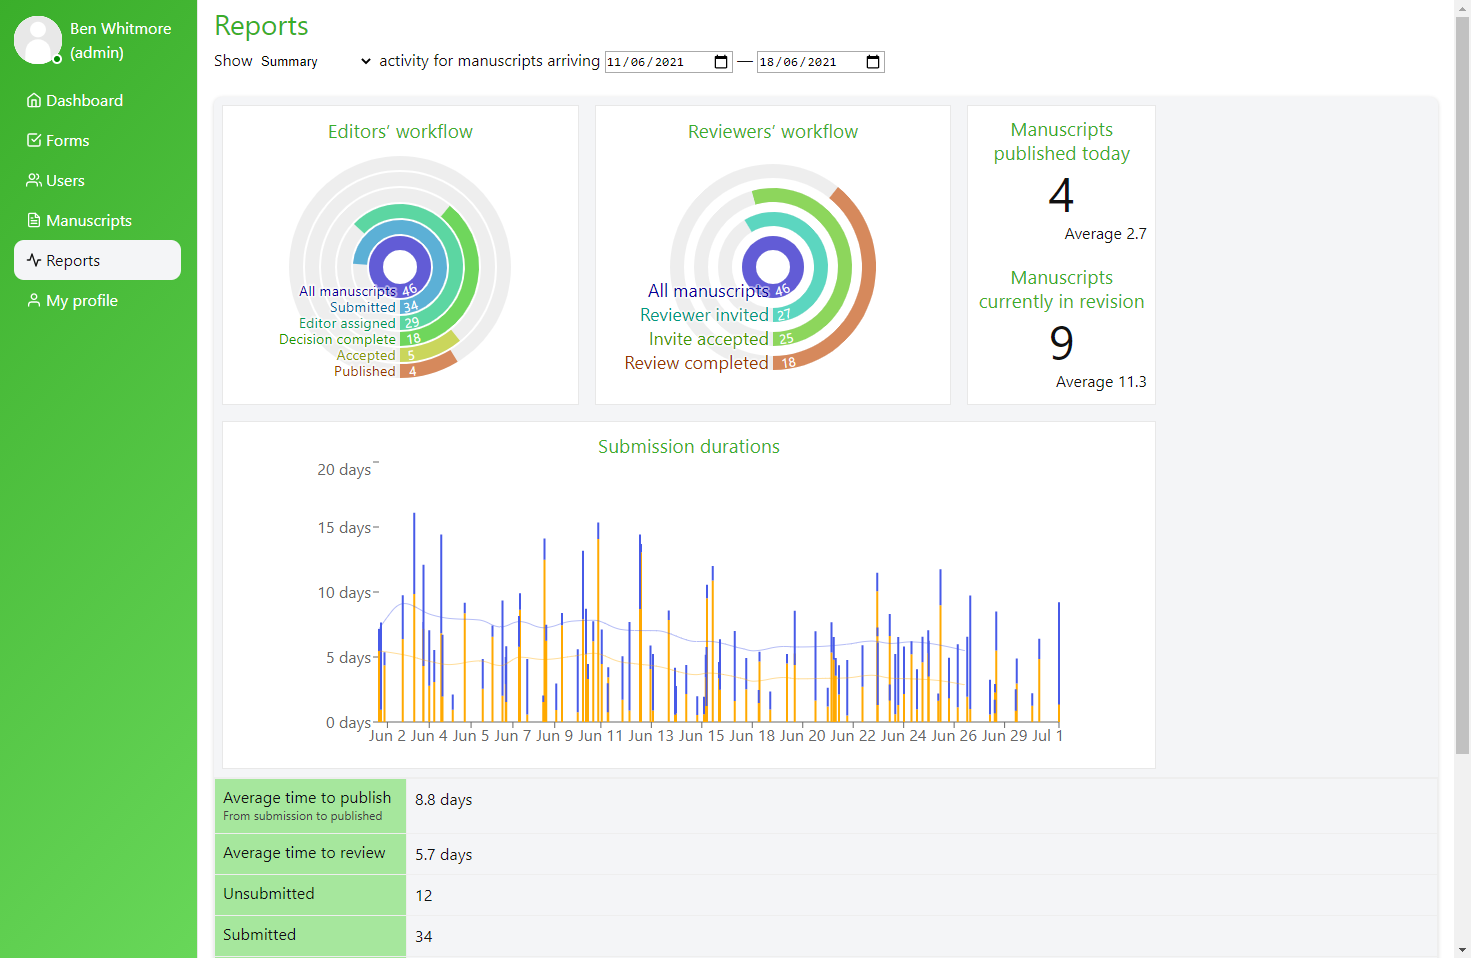This screenshot has height=958, width=1471.
Task: Click the Decision complete chart label
Action: coord(337,340)
